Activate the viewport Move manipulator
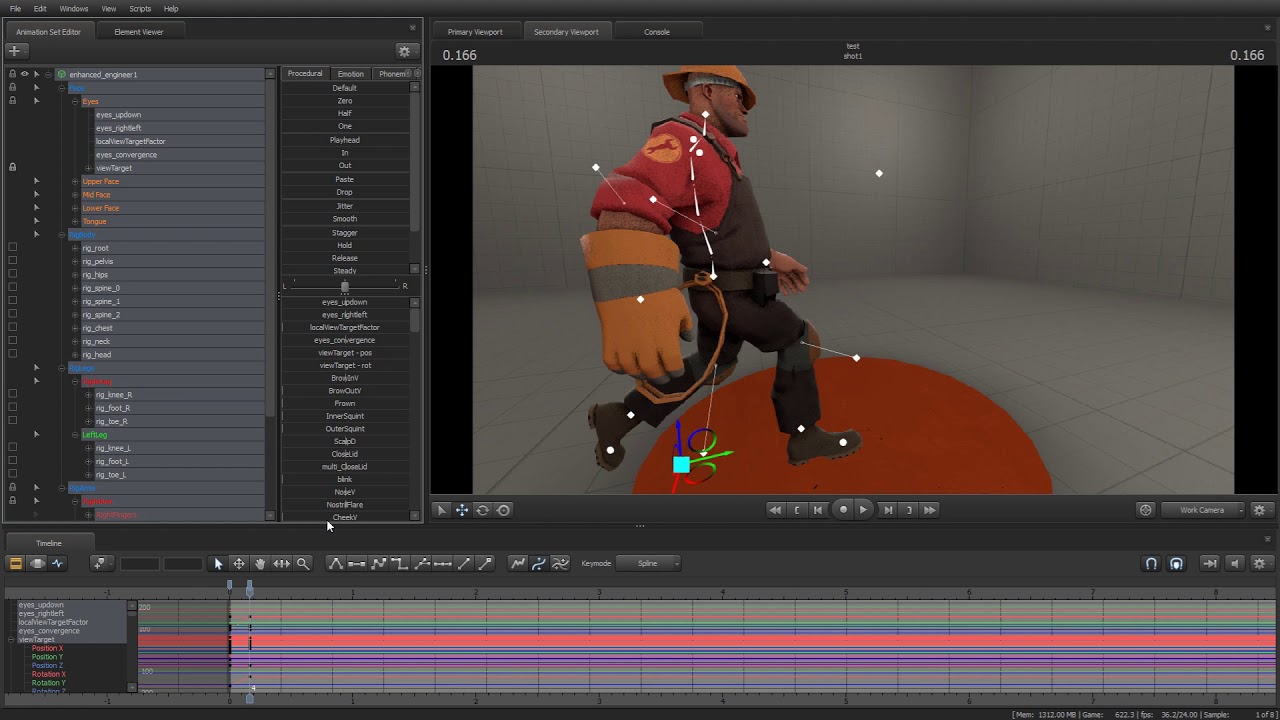This screenshot has height=720, width=1280. pyautogui.click(x=462, y=510)
